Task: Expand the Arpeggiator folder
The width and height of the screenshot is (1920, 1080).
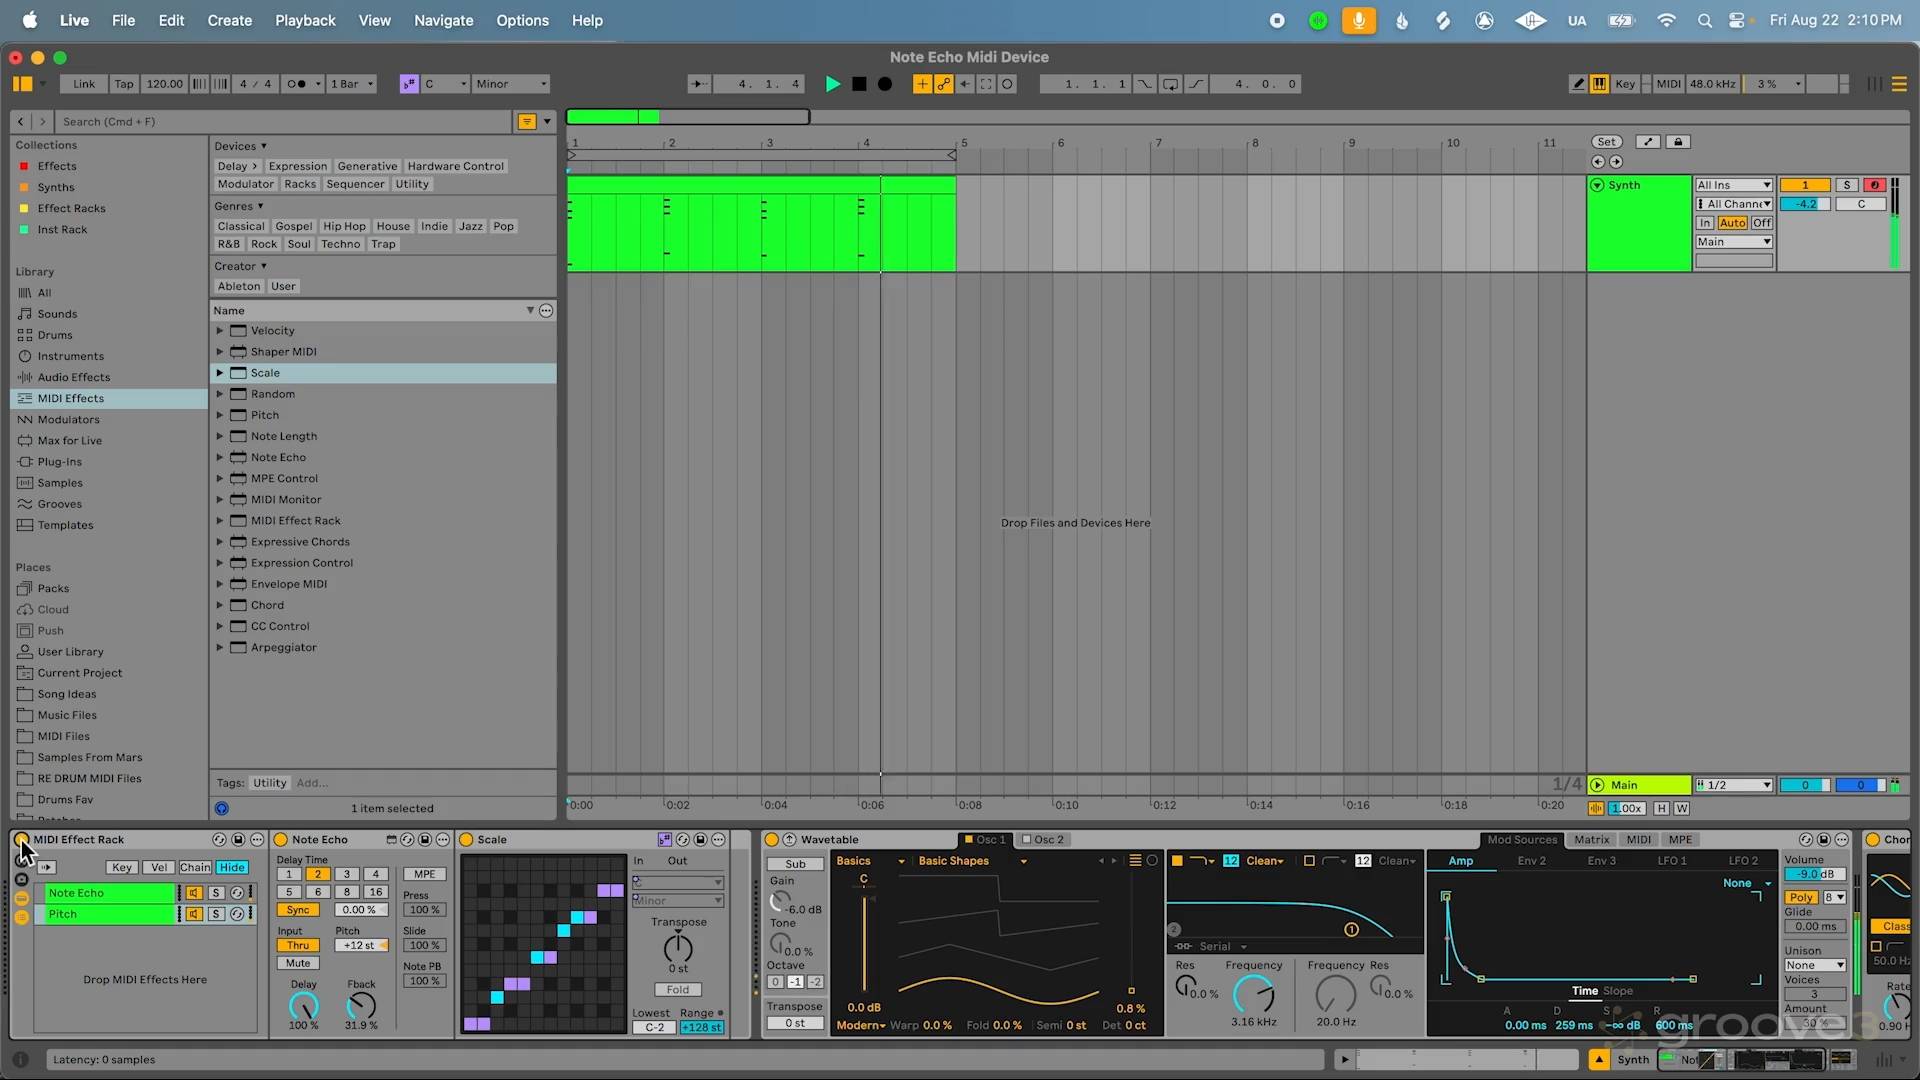Action: pyautogui.click(x=220, y=647)
